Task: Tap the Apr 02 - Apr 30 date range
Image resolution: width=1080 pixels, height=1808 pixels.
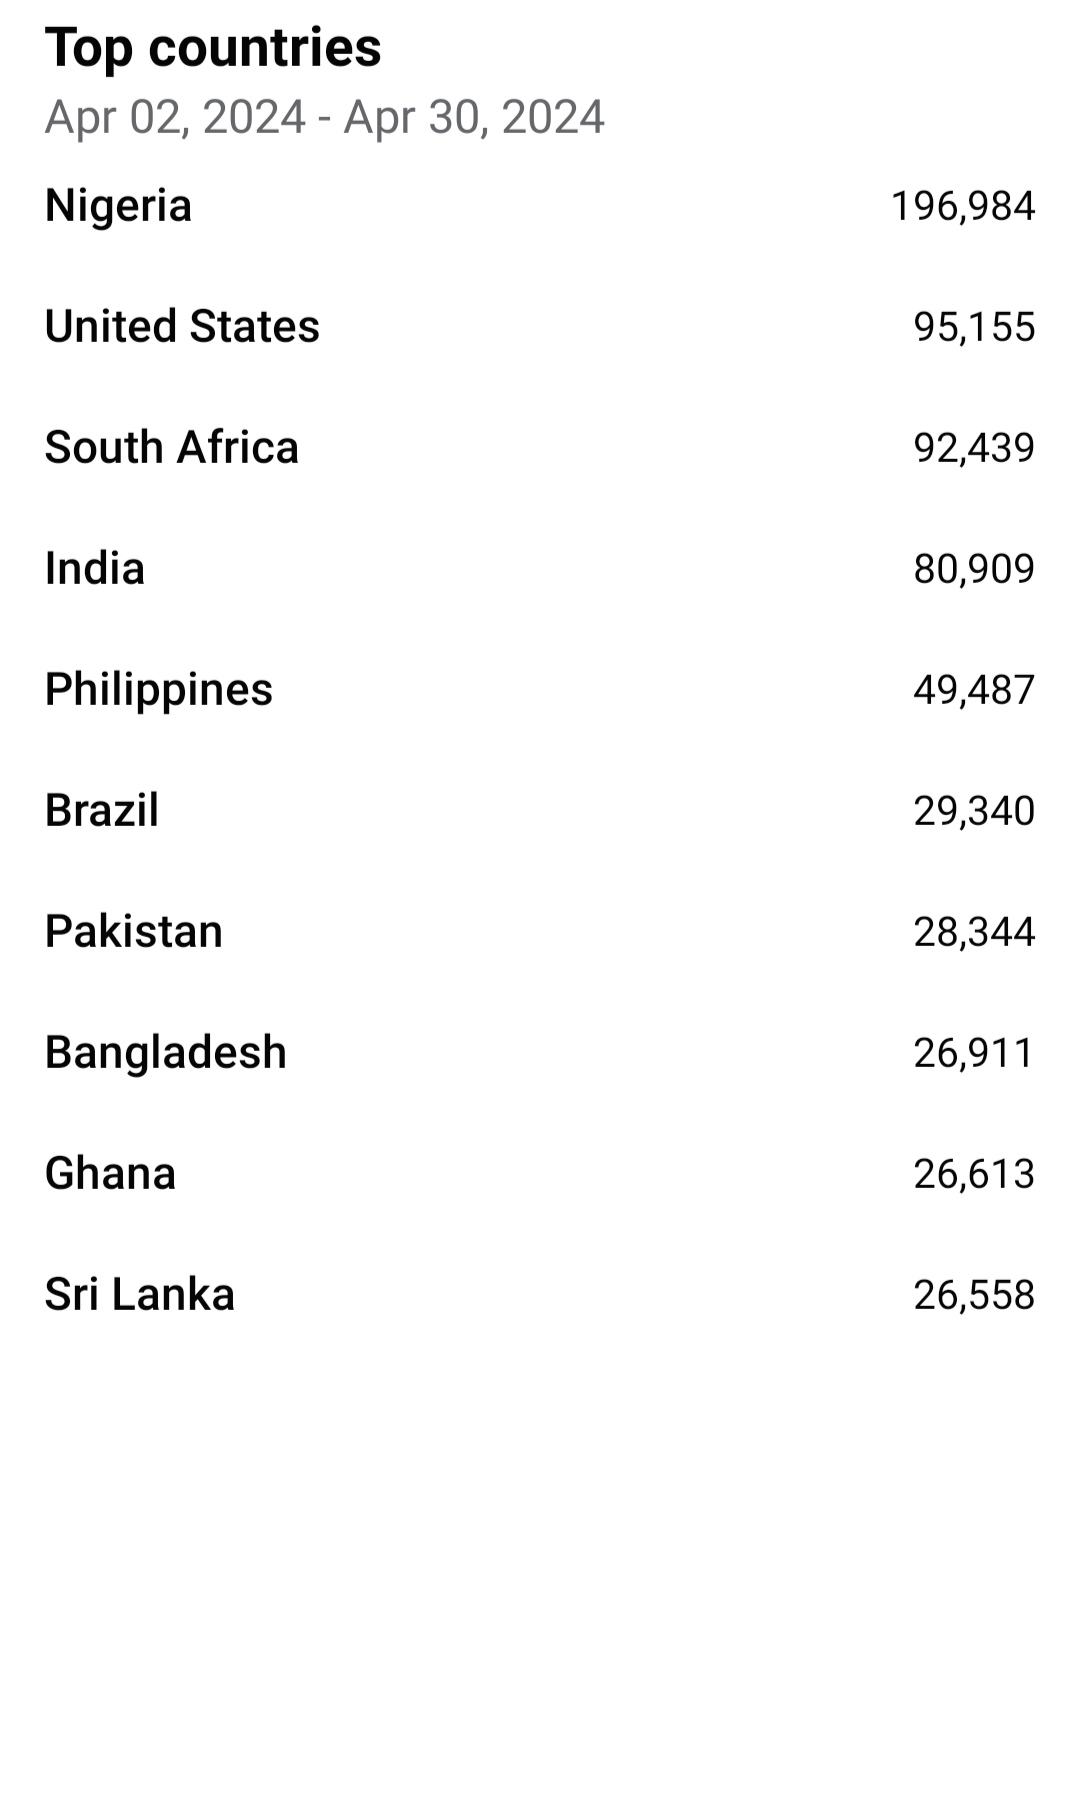Action: click(325, 117)
